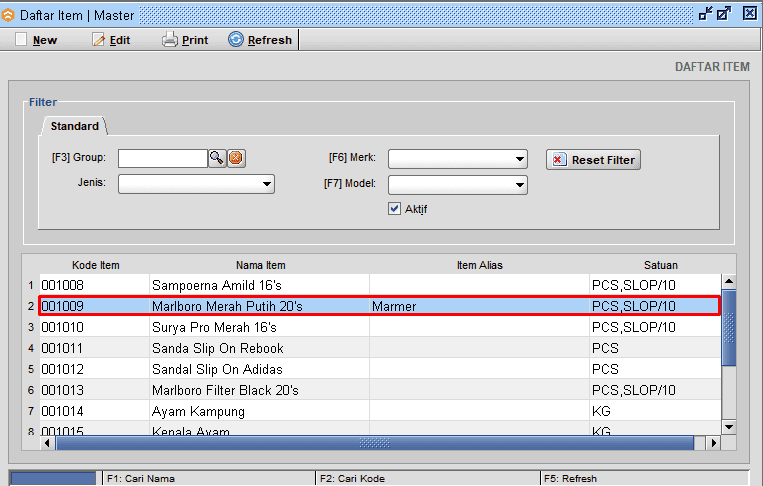Click the horizontal scrollbar thumb
The height and width of the screenshot is (486, 763).
pos(375,443)
